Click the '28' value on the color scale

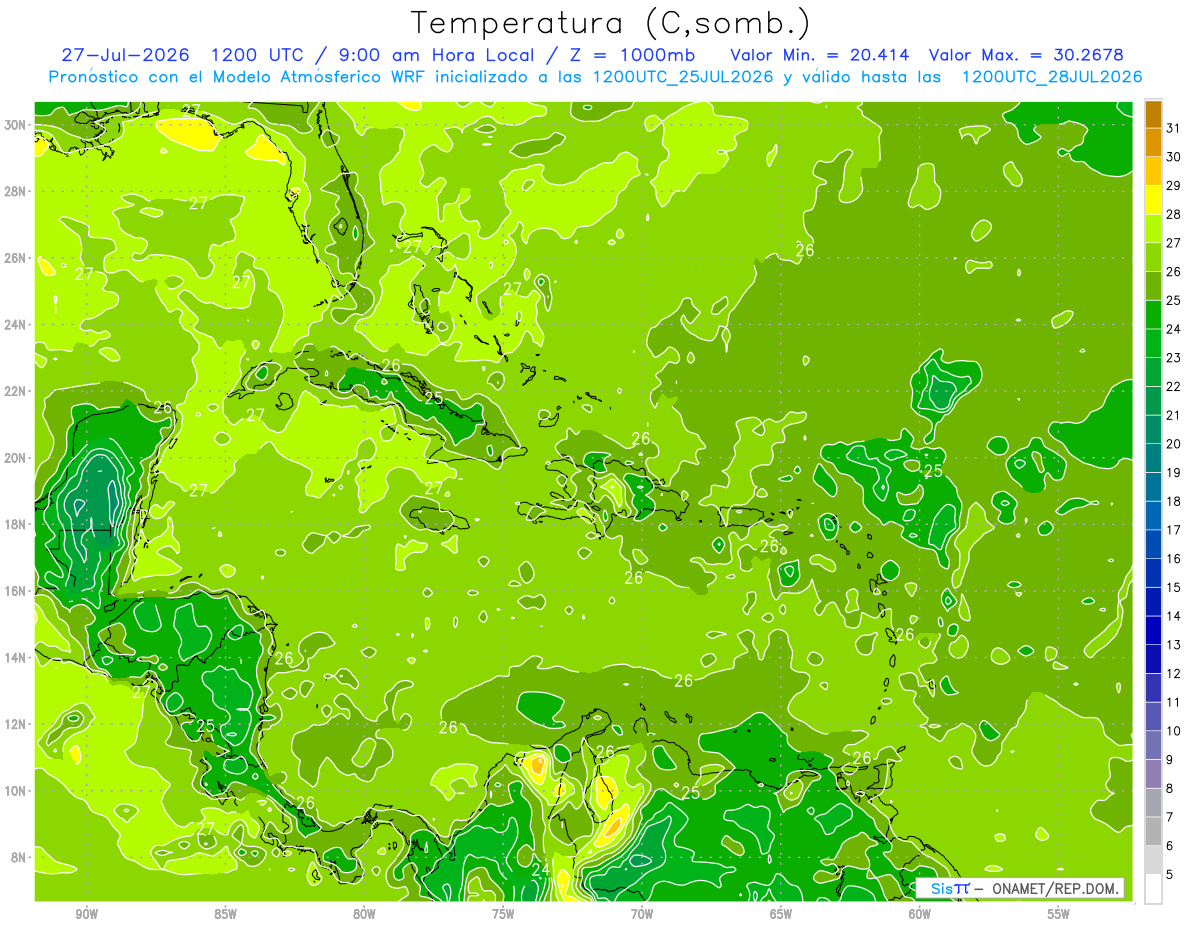tap(1173, 214)
